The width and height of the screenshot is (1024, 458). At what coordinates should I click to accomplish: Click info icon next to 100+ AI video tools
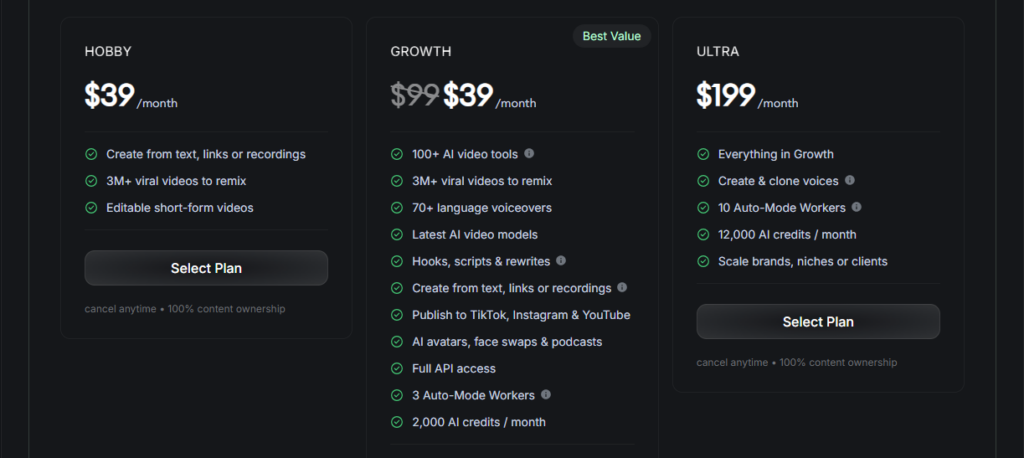click(x=529, y=154)
